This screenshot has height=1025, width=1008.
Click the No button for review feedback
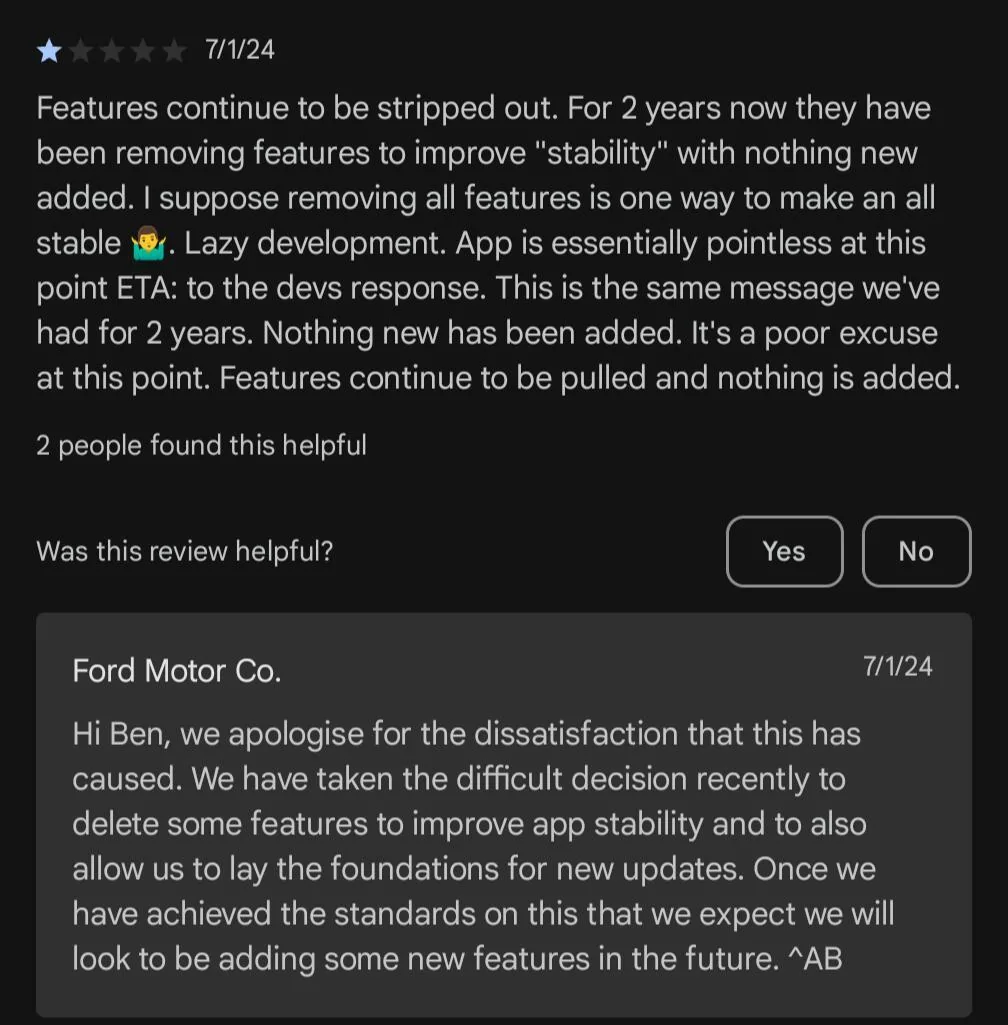(916, 551)
